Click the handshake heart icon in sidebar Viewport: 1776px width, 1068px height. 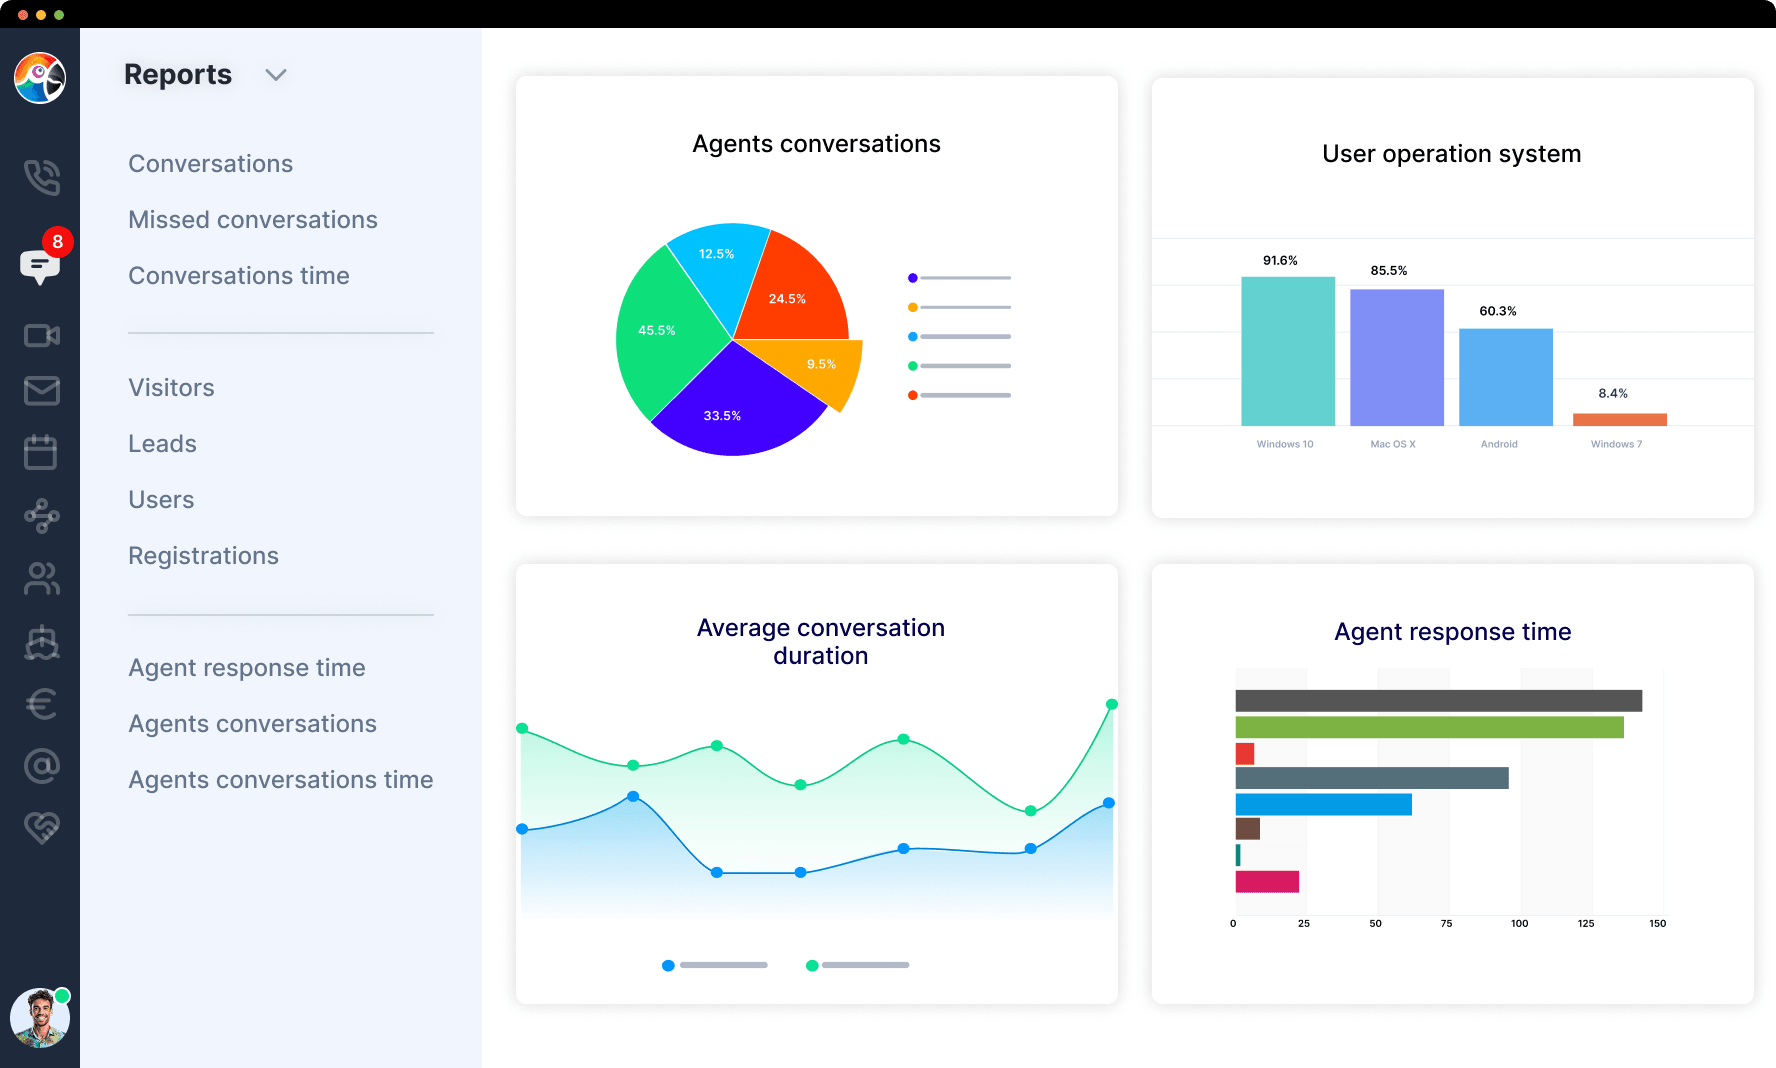[41, 827]
